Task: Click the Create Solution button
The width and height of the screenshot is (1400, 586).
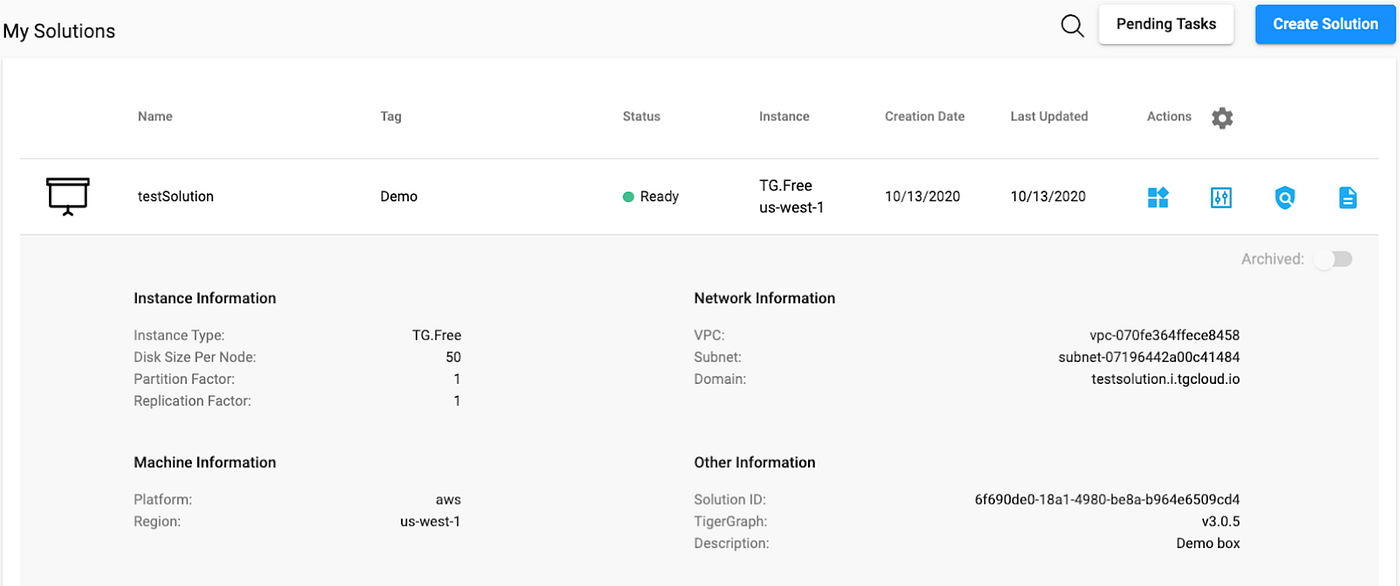Action: pyautogui.click(x=1325, y=24)
